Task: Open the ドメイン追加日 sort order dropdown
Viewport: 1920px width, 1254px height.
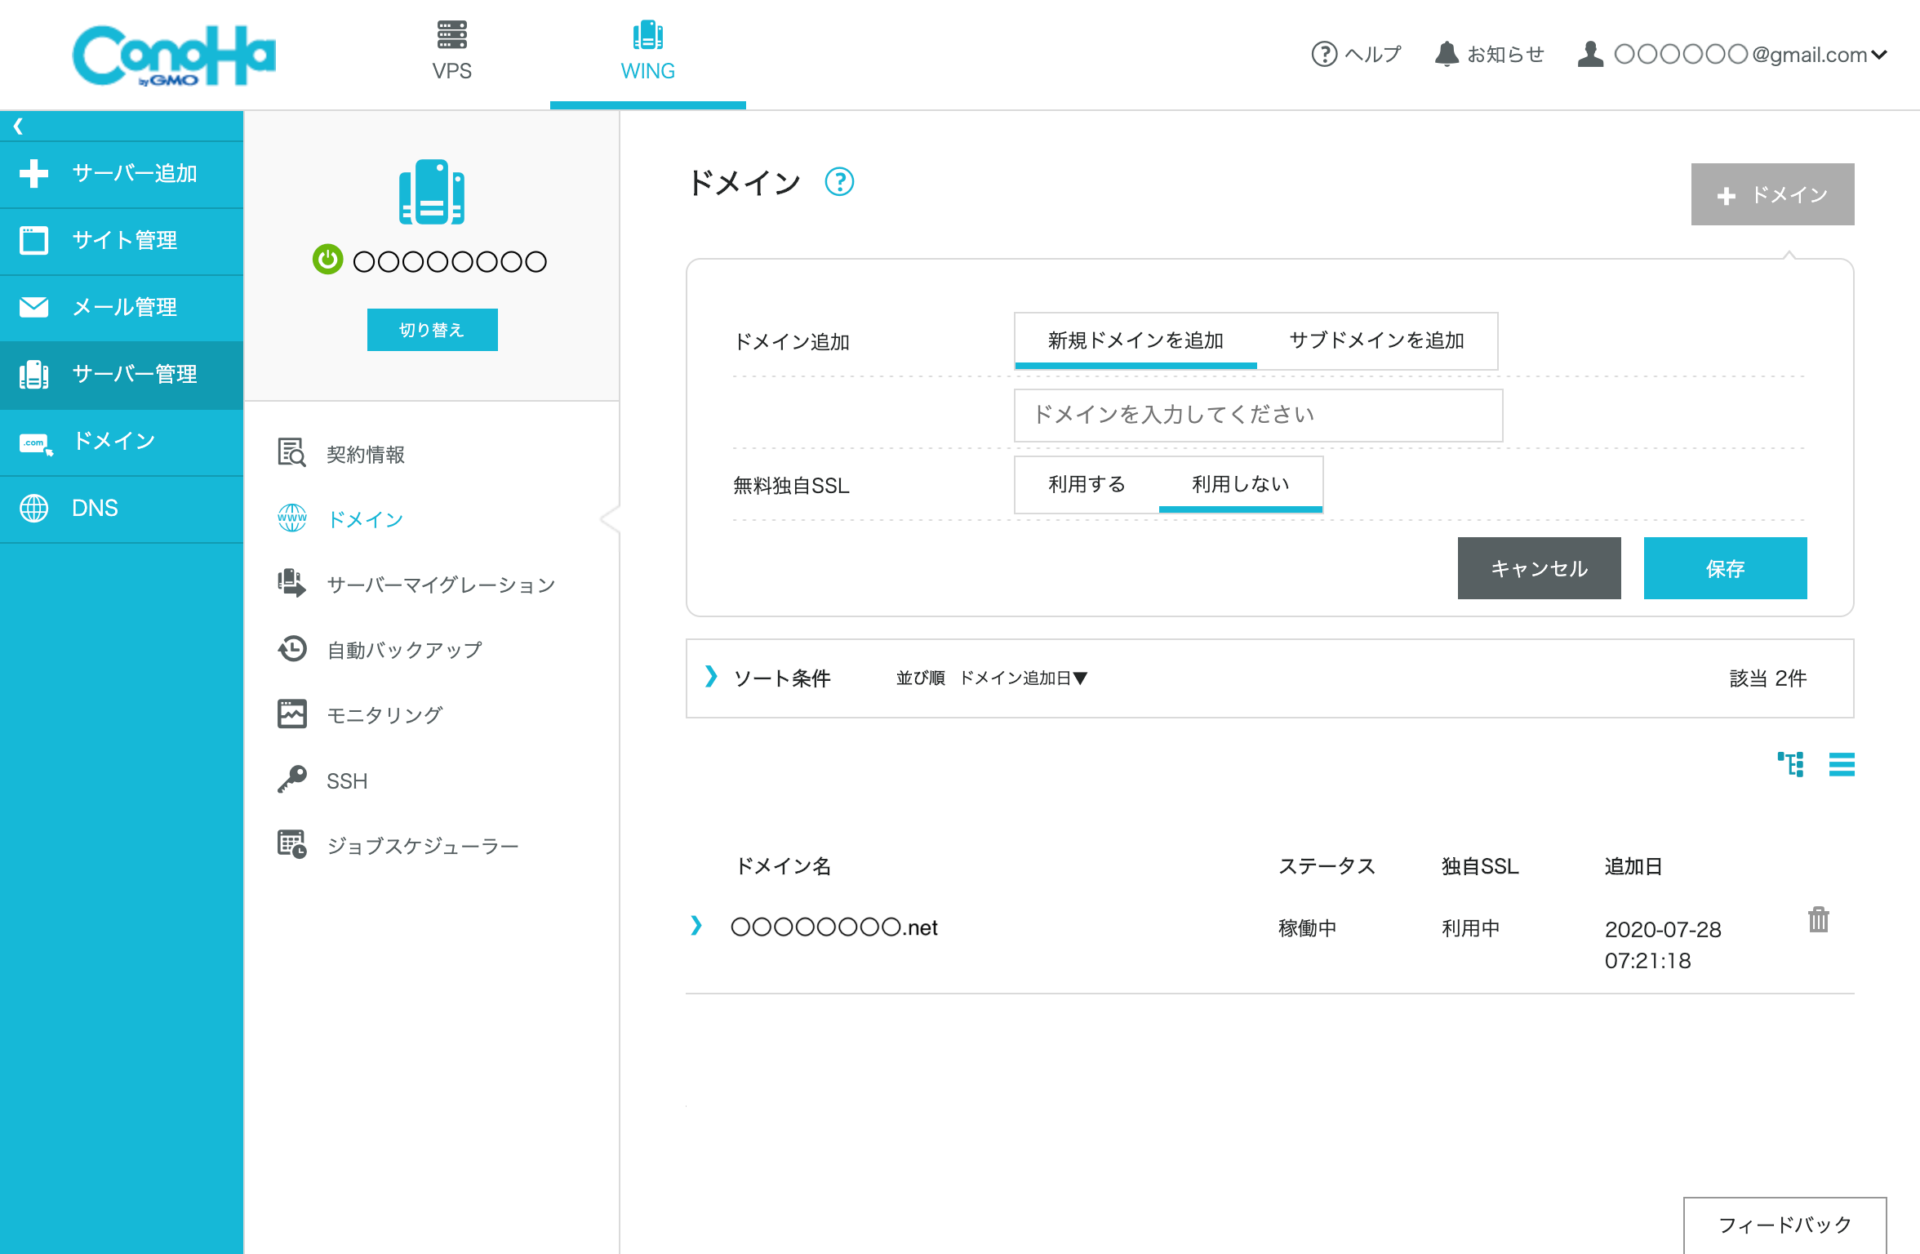Action: (1023, 678)
